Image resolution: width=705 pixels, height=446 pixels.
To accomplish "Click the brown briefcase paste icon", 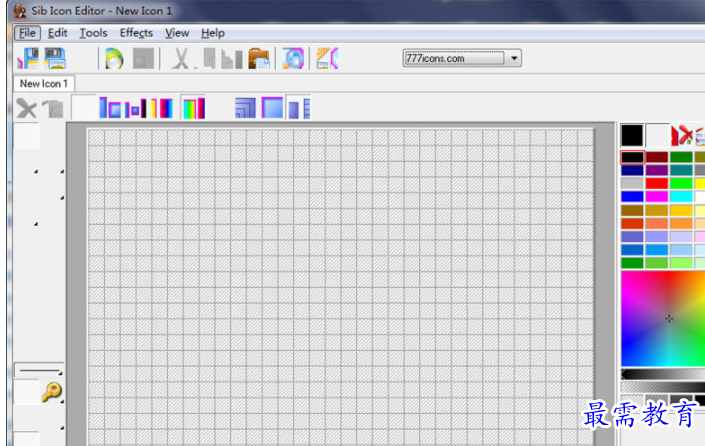I will click(x=259, y=58).
